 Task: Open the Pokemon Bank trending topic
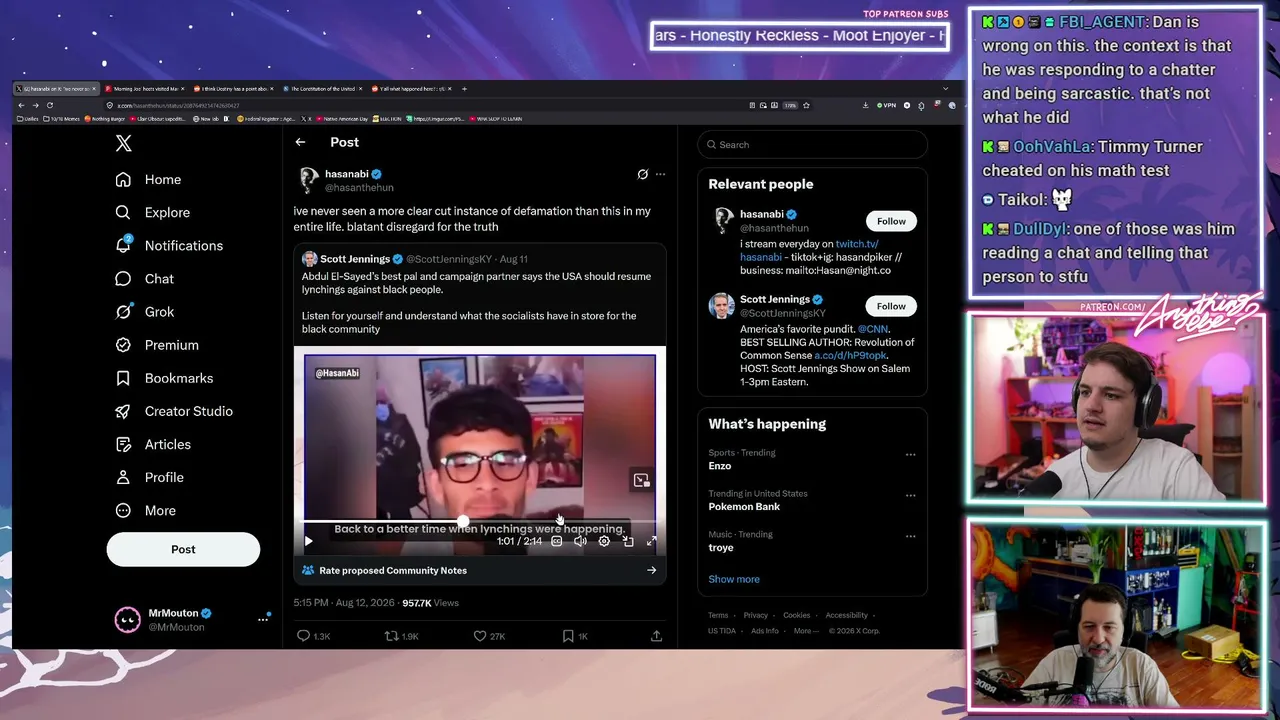pyautogui.click(x=744, y=506)
